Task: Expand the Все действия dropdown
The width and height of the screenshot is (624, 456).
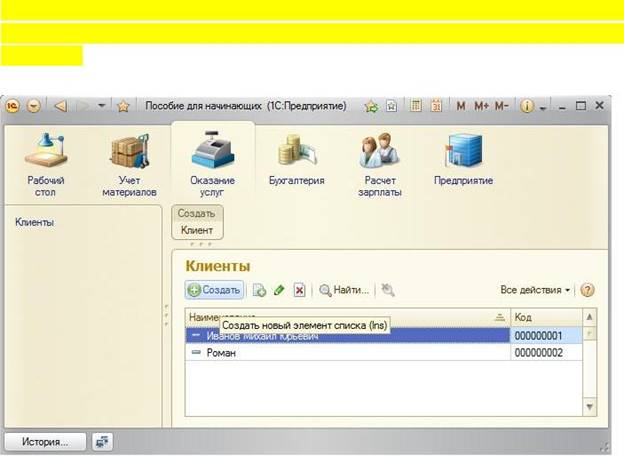Action: [535, 290]
